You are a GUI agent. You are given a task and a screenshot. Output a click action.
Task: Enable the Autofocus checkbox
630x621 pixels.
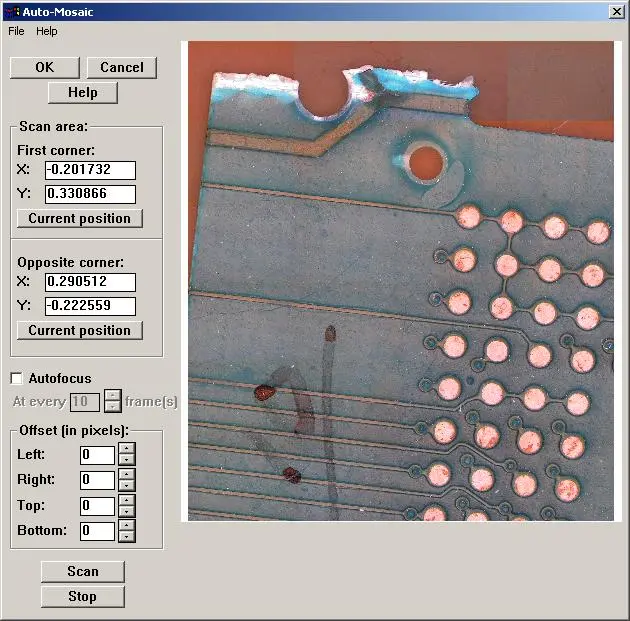pos(16,378)
